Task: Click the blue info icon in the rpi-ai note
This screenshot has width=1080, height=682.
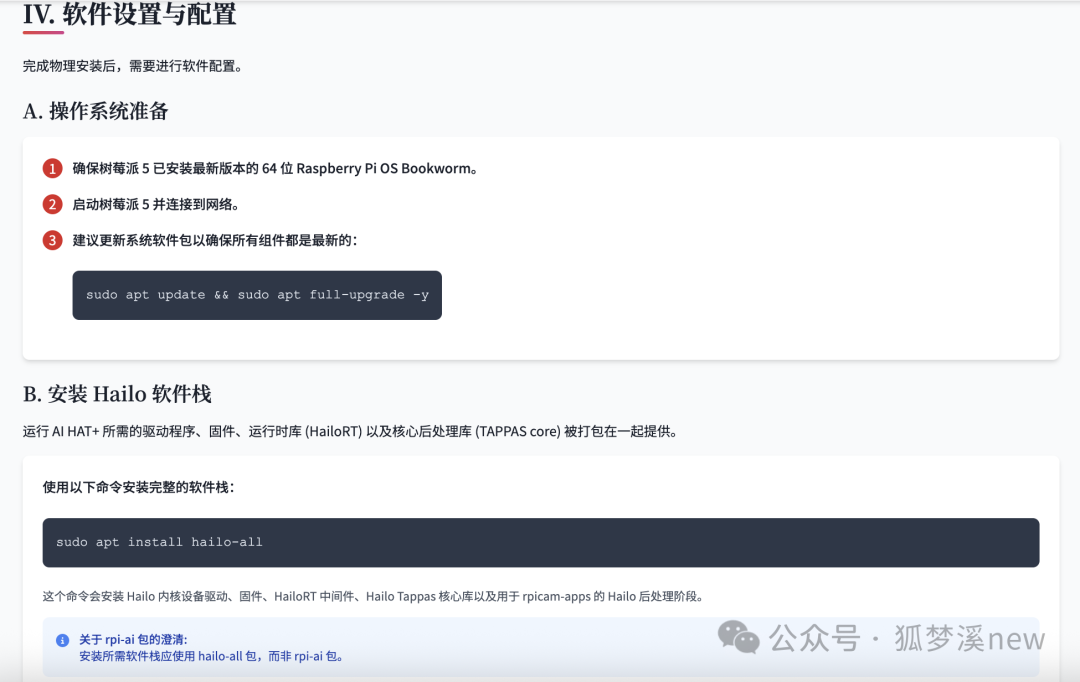Action: point(62,640)
